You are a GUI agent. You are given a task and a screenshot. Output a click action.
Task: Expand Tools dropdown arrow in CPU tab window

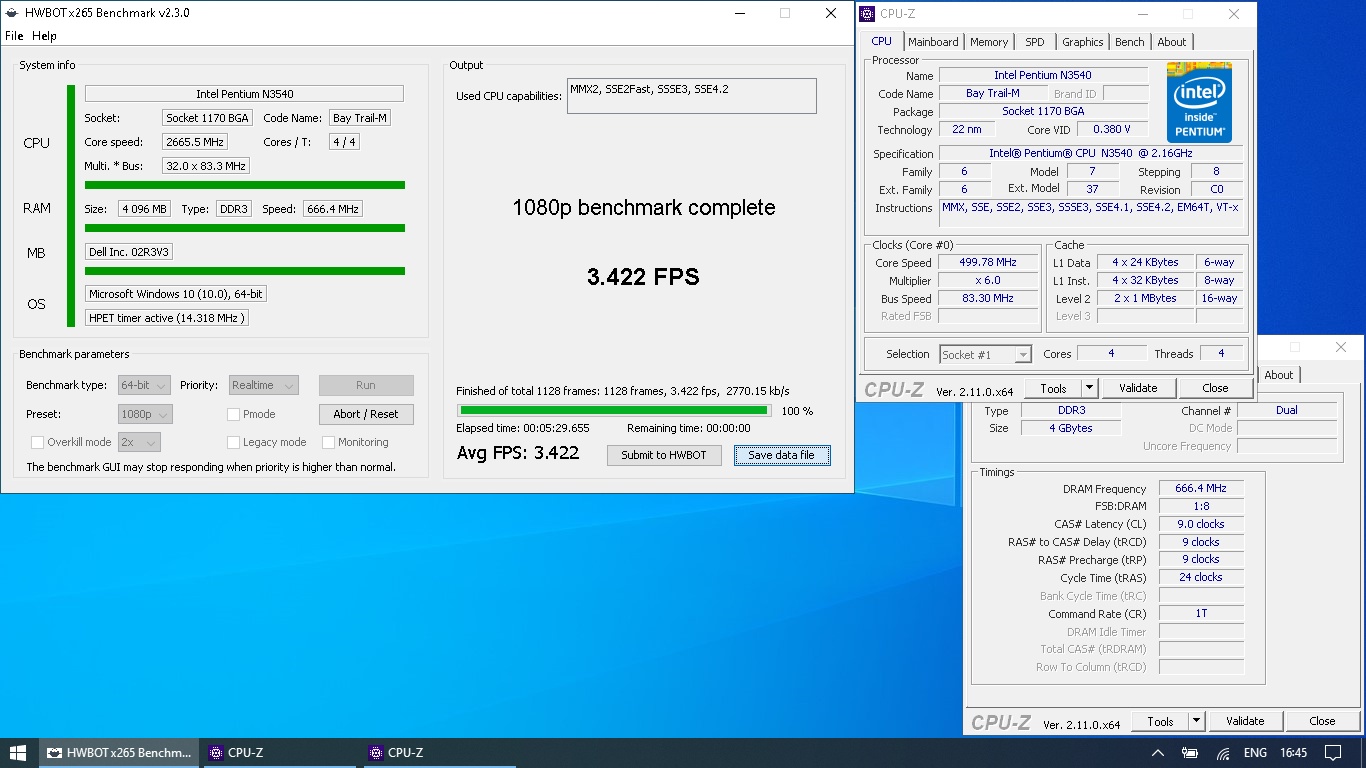1089,388
